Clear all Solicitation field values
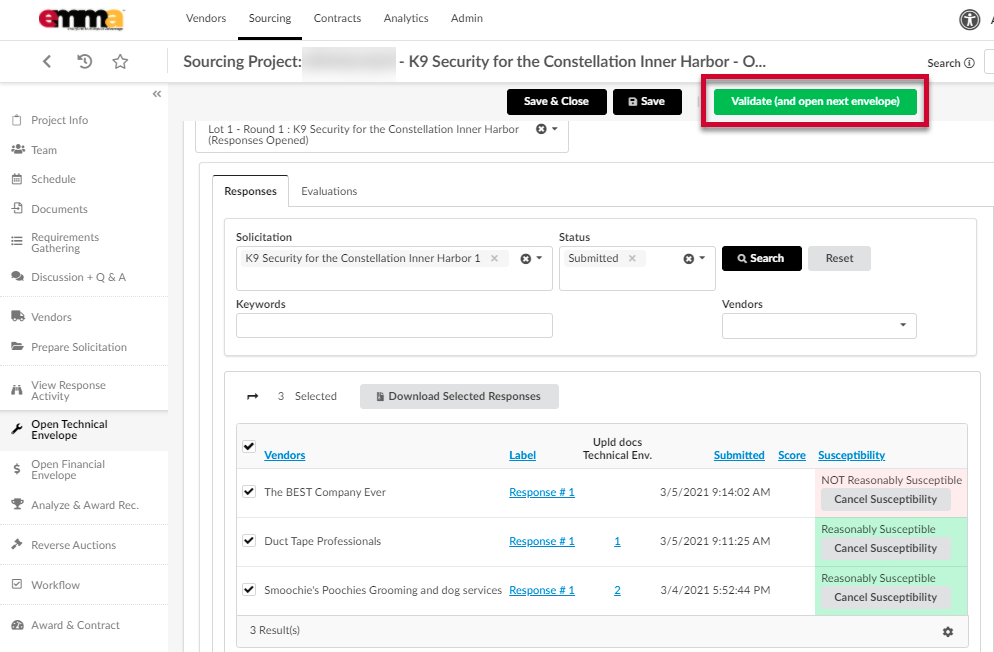The image size is (994, 652). point(526,259)
